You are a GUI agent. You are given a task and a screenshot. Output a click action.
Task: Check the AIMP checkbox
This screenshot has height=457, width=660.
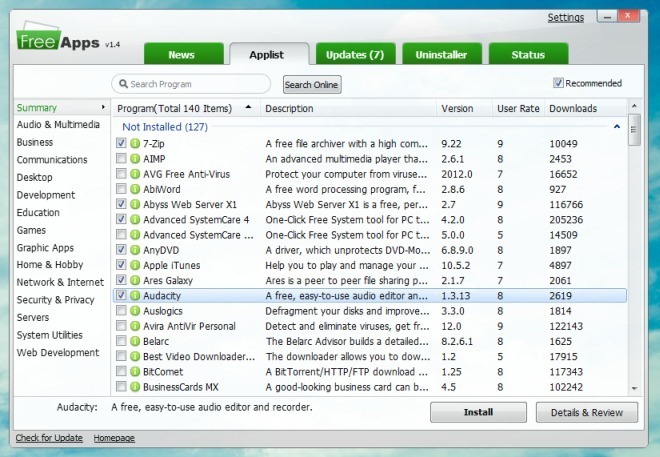[x=121, y=158]
